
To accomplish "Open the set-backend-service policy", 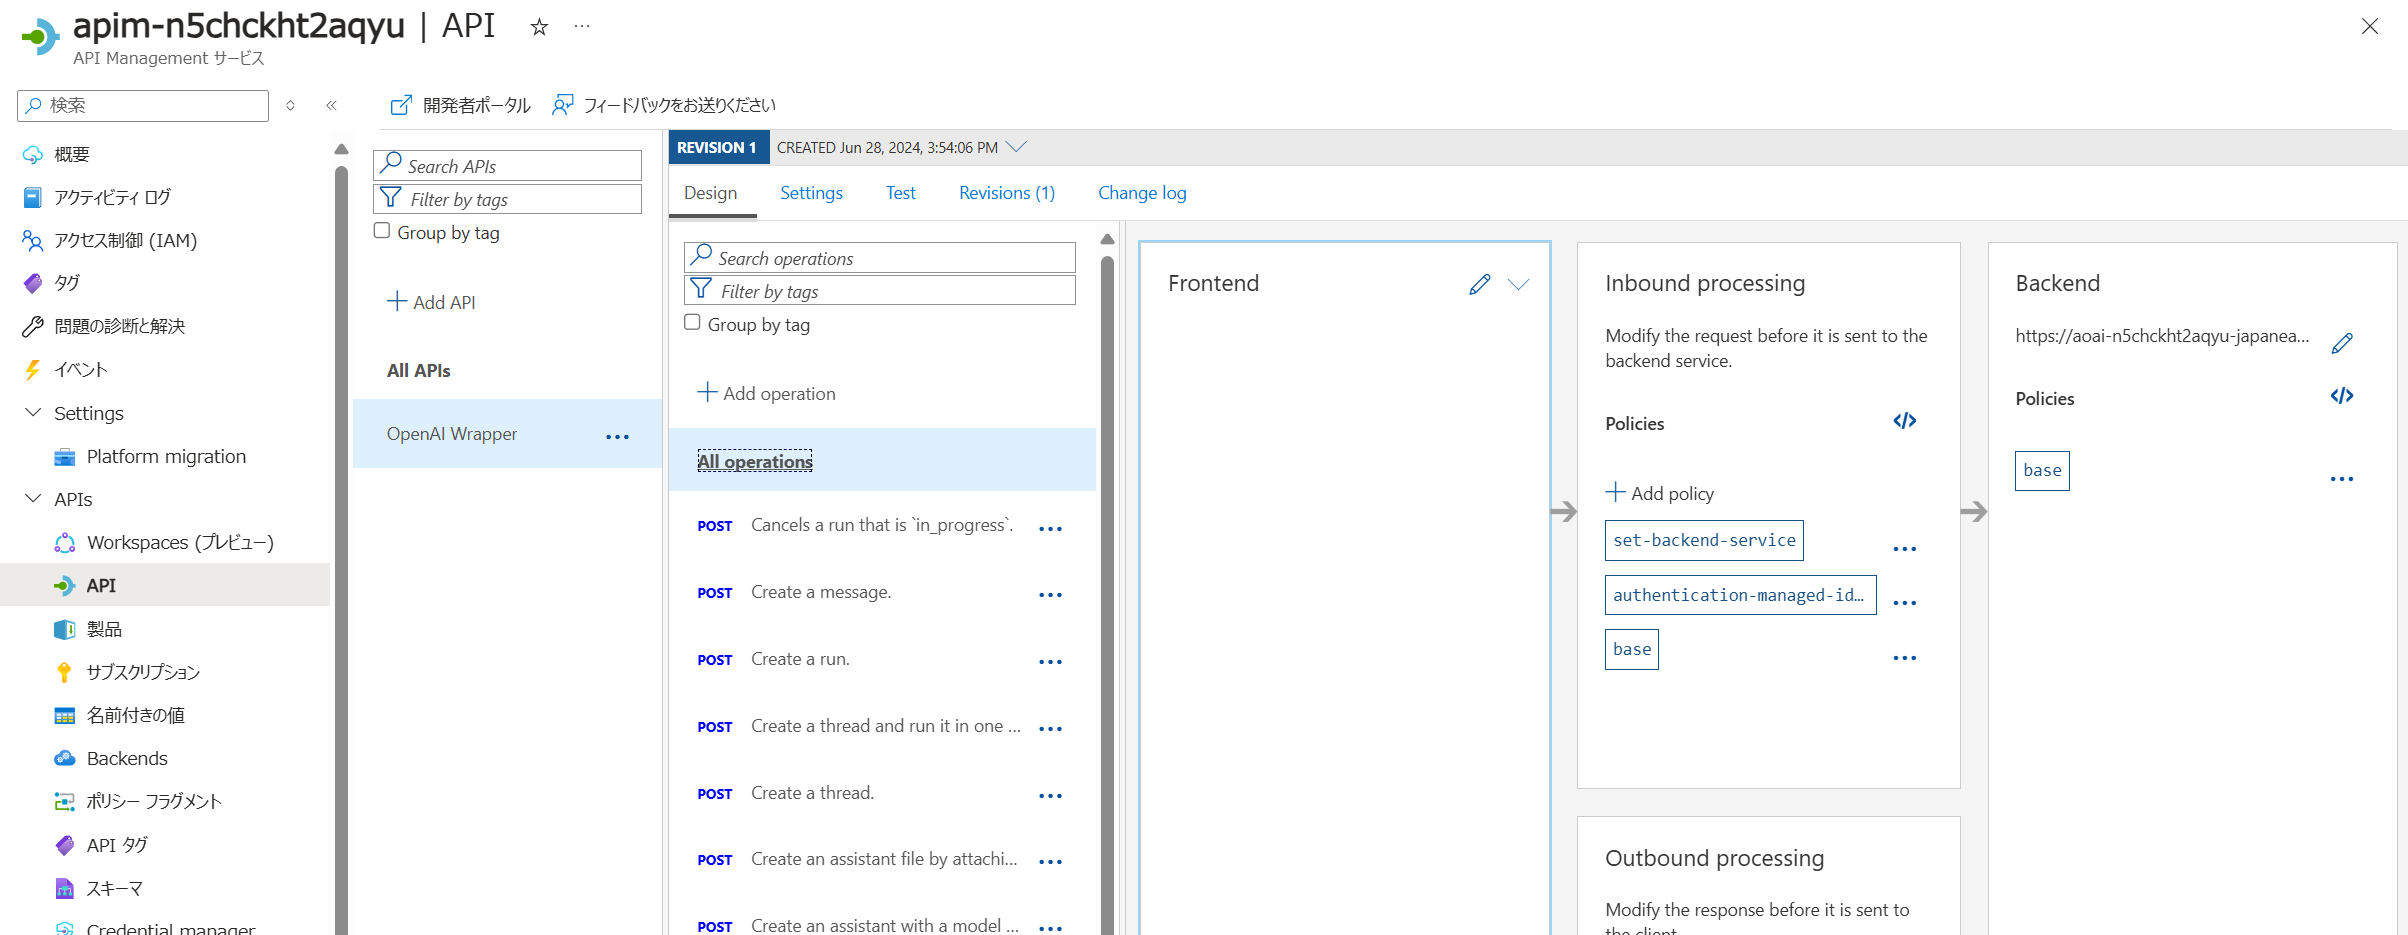I will (1704, 540).
